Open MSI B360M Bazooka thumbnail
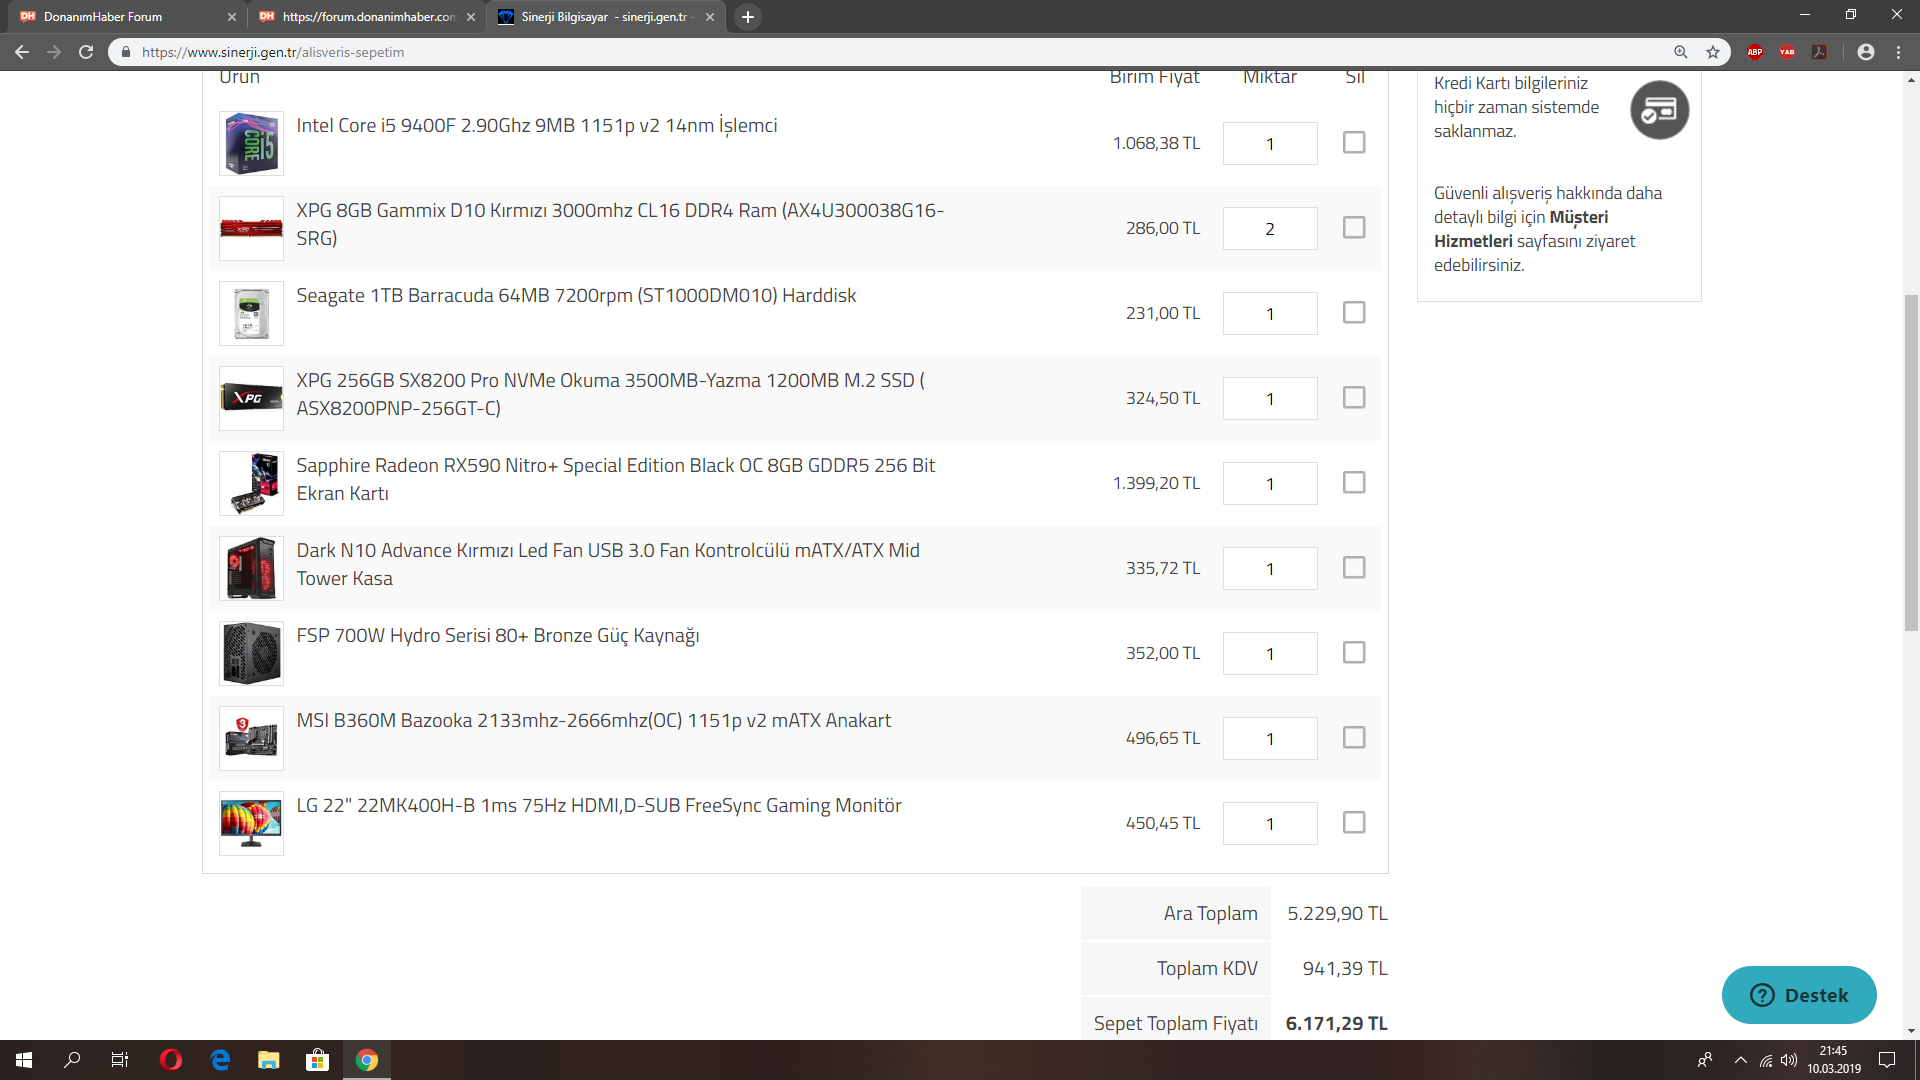Screen dimensions: 1920x1080 point(251,738)
